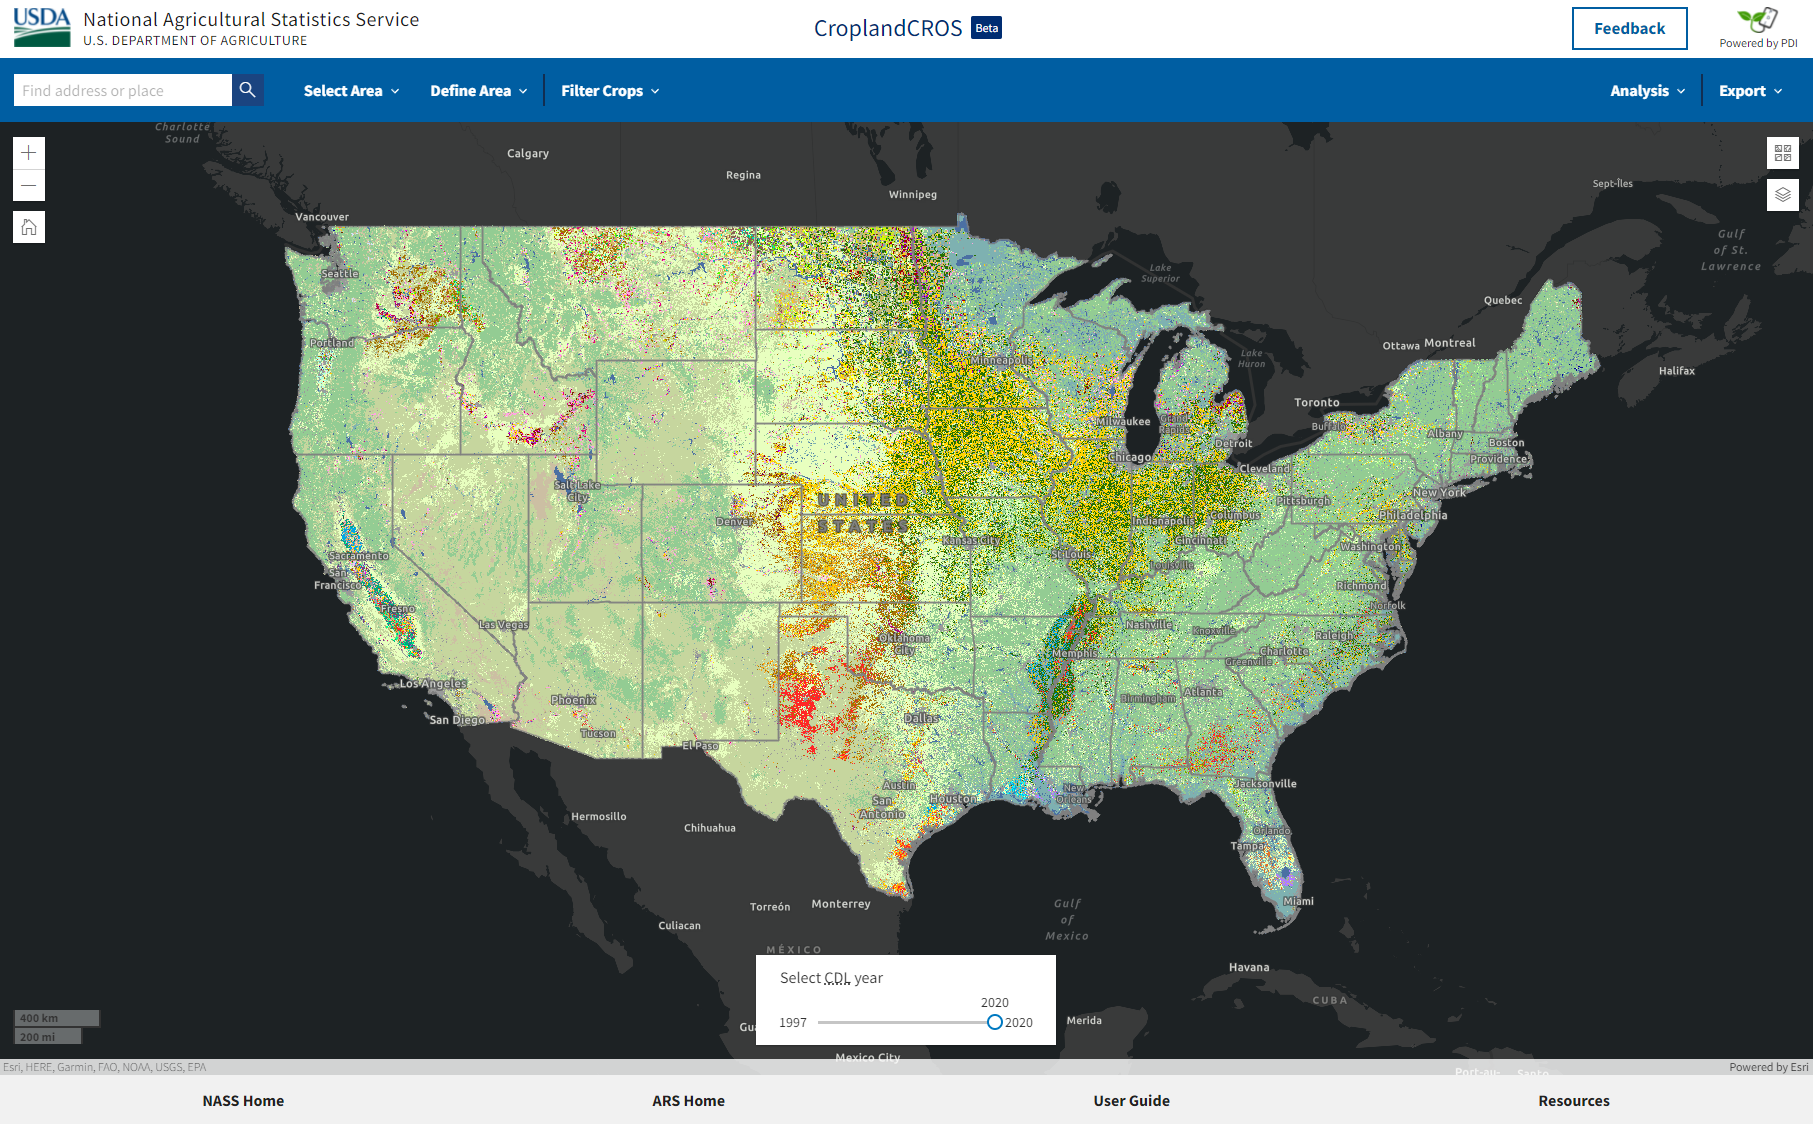Click the Powered by PDI logo
1813x1124 pixels.
coord(1758,28)
